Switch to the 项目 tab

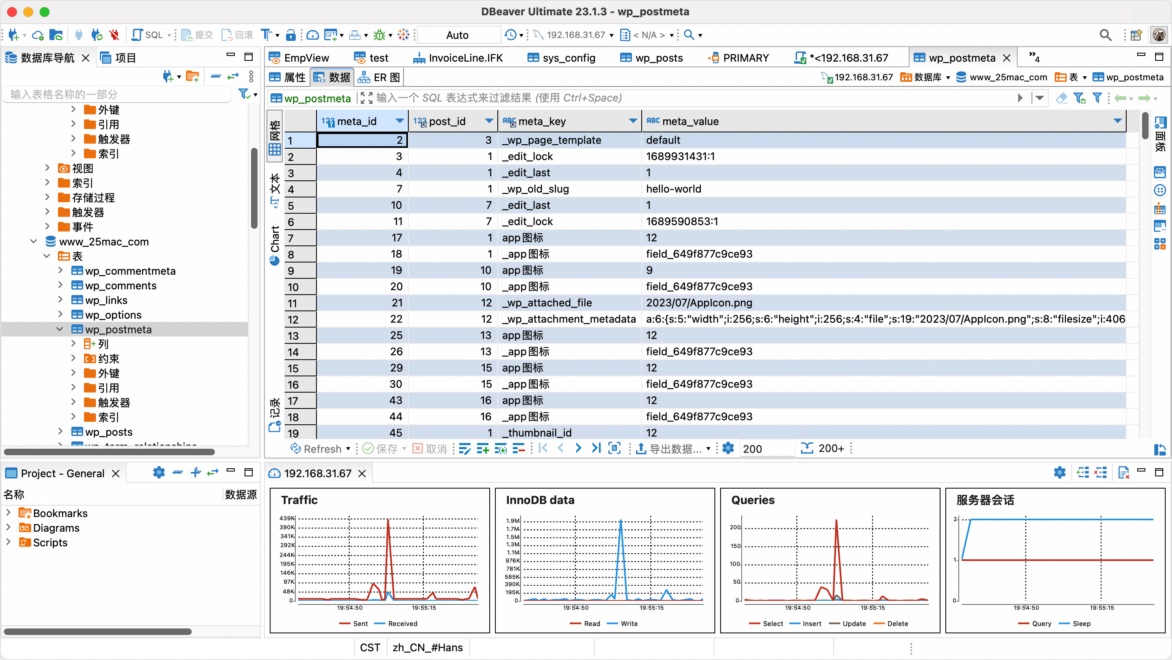tap(118, 58)
